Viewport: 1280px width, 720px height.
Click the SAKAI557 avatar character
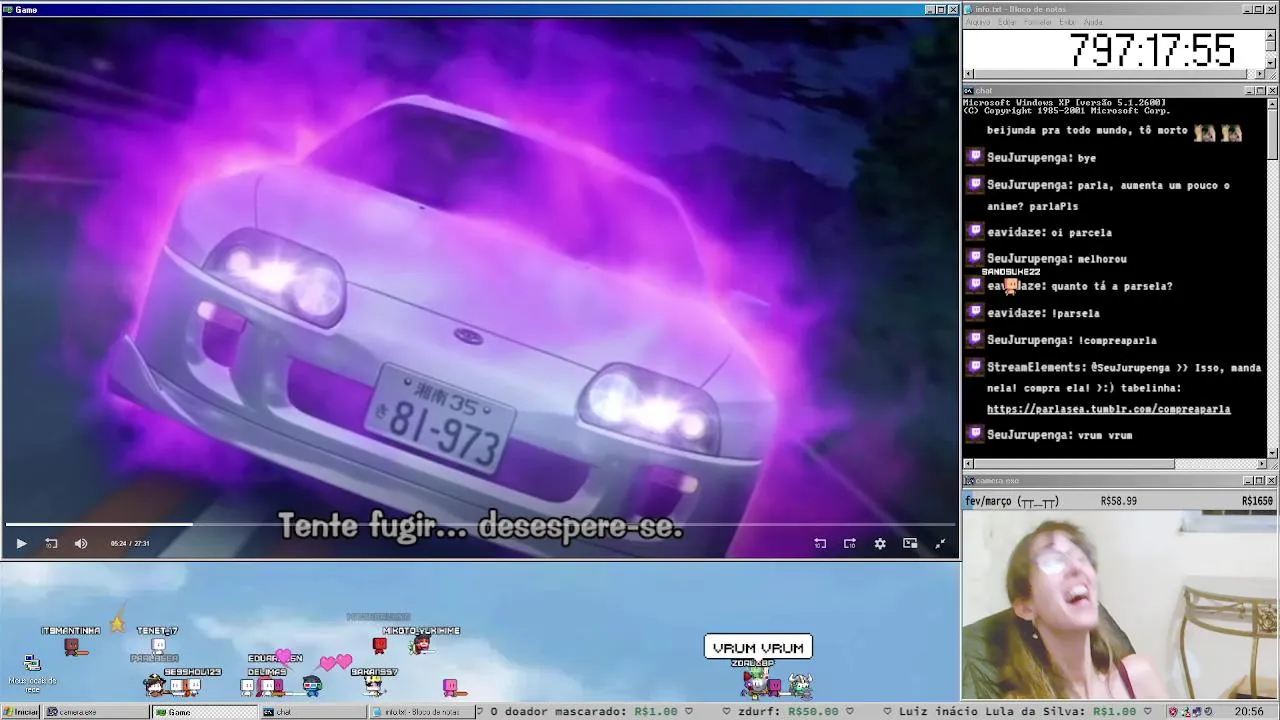tap(374, 686)
